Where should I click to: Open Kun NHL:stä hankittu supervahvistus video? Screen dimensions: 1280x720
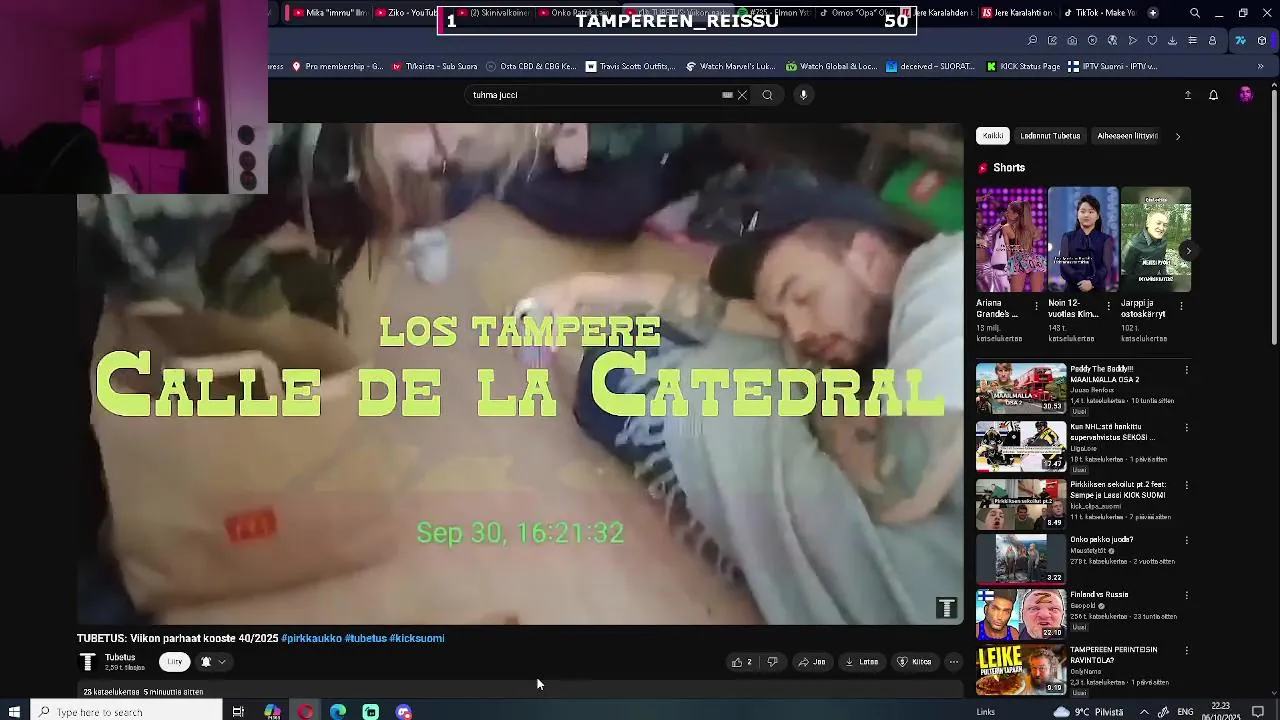point(1021,446)
